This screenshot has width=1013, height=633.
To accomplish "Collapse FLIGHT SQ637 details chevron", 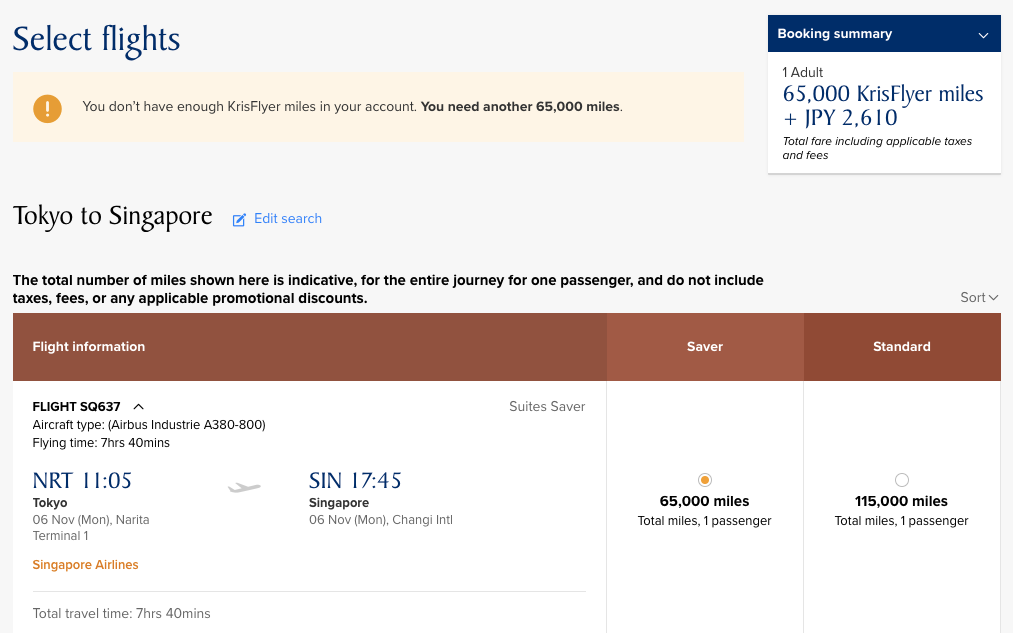I will tap(139, 406).
